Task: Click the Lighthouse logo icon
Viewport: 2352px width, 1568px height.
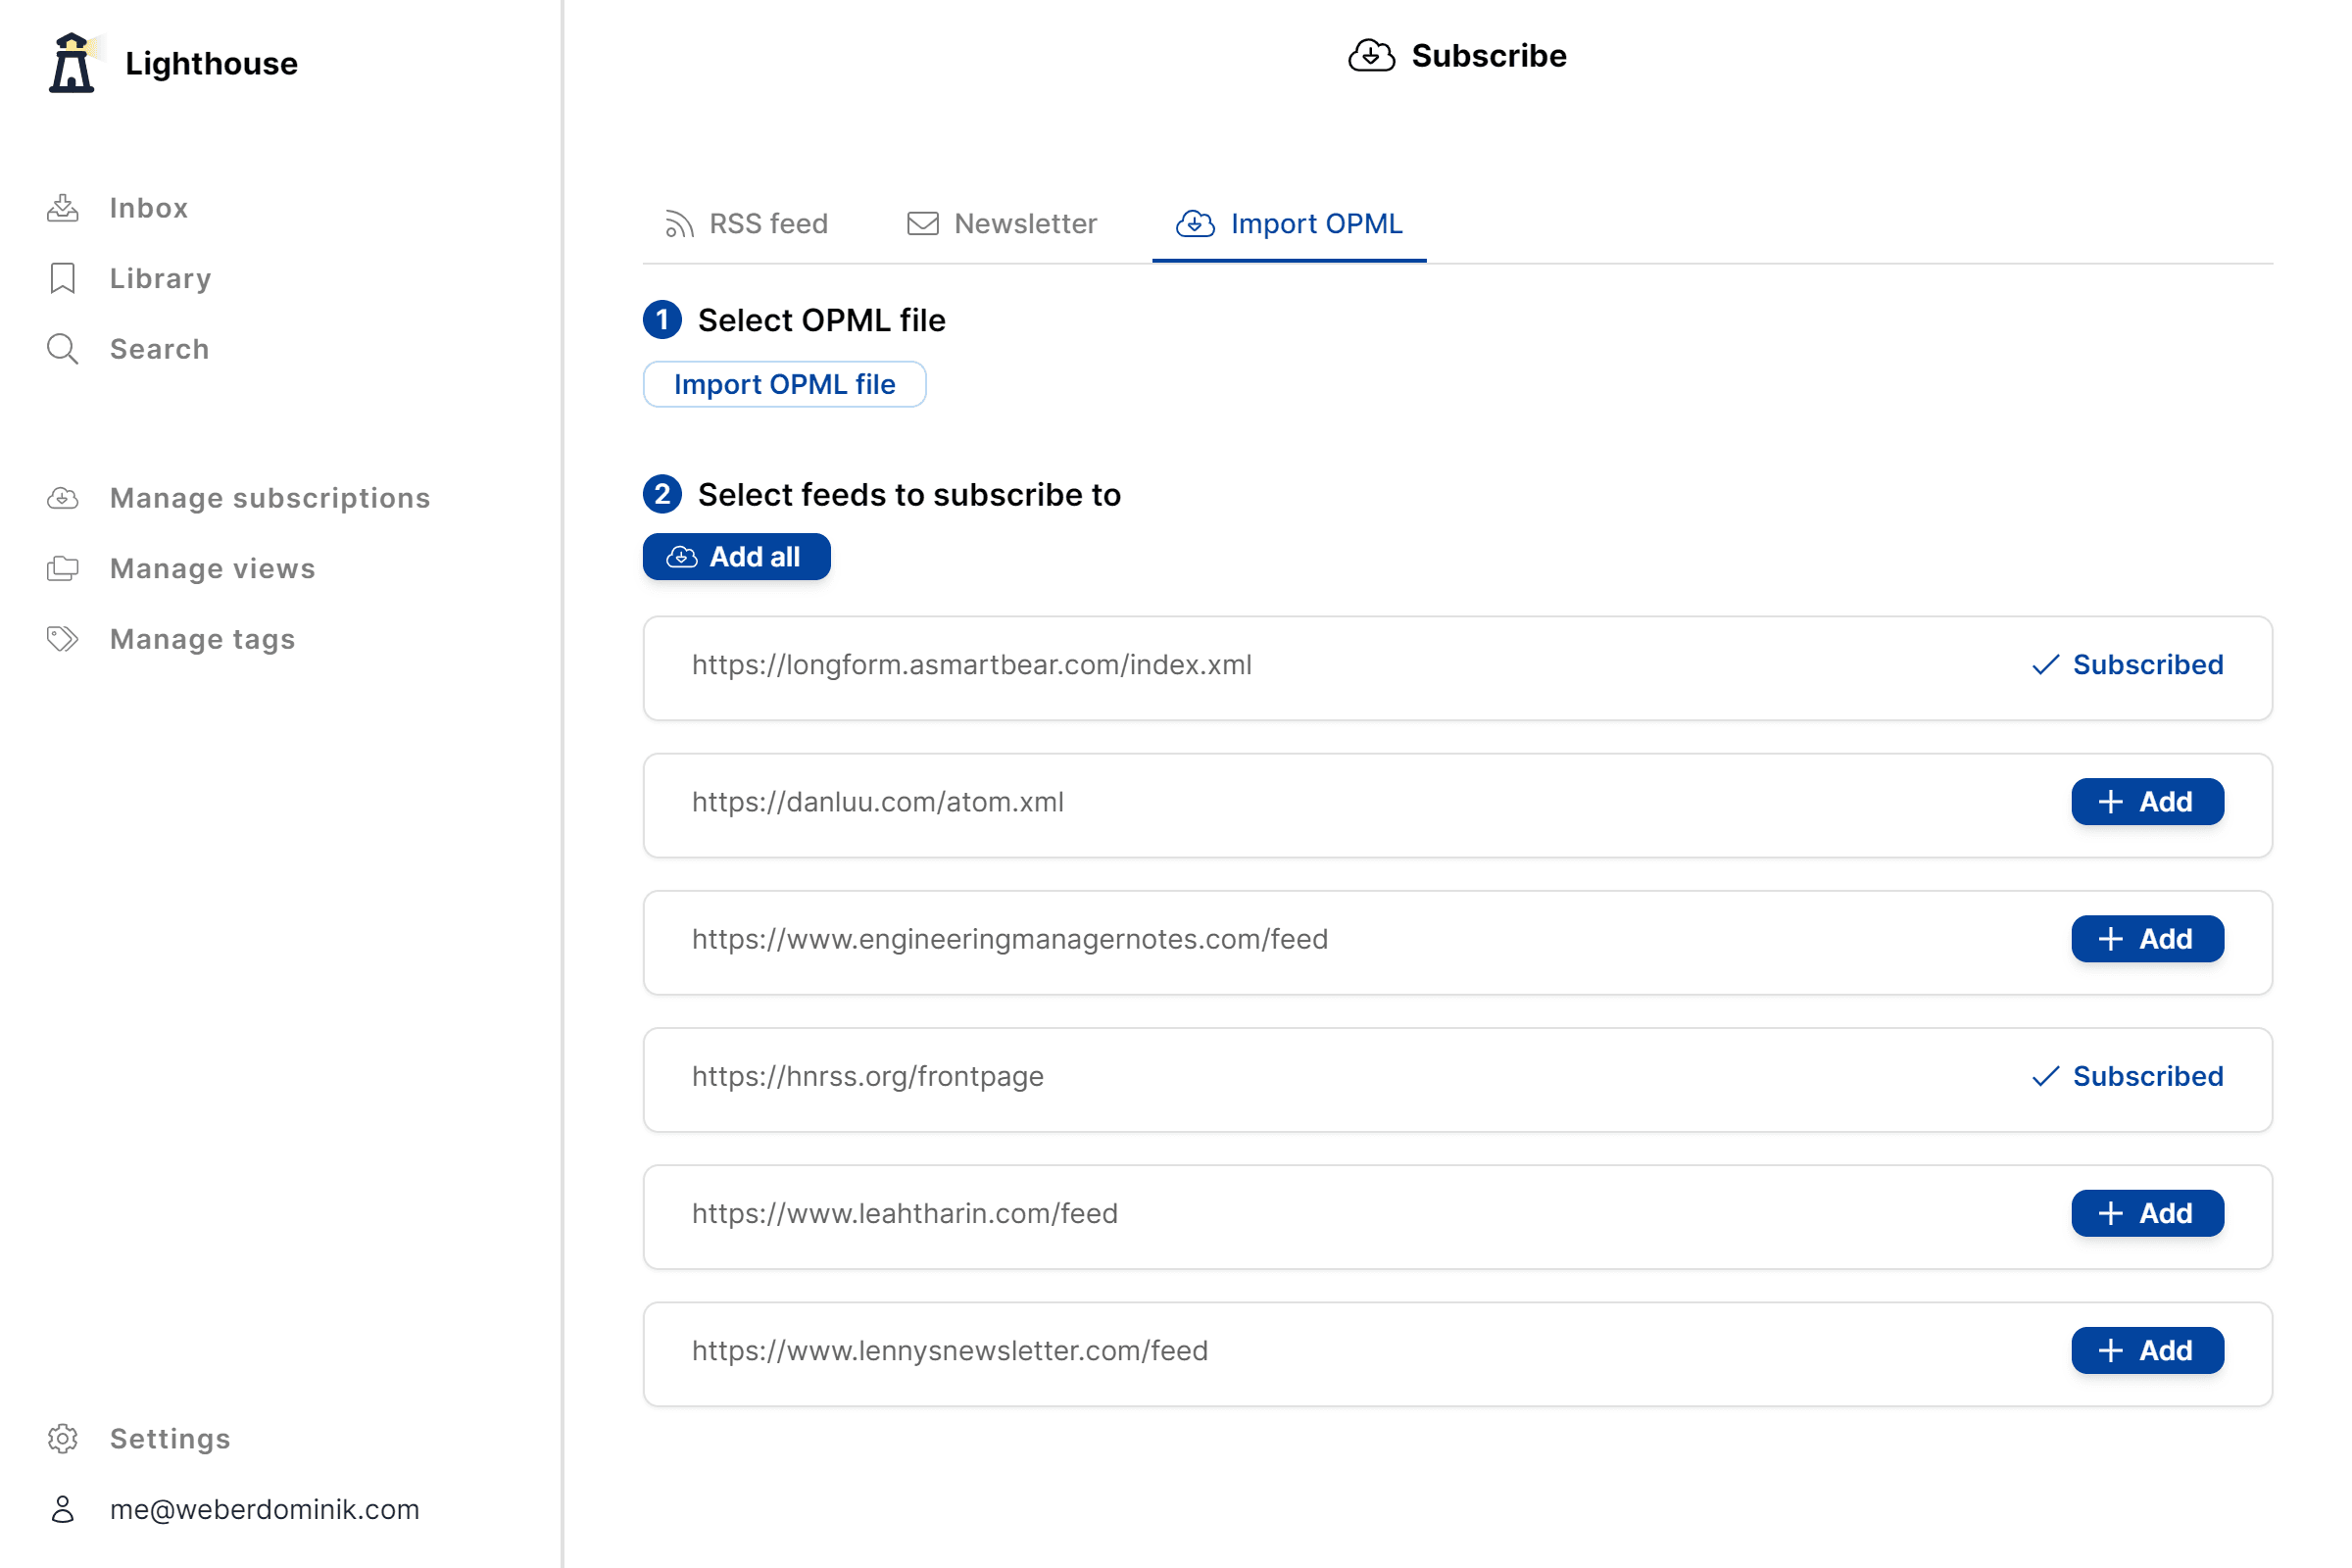Action: pyautogui.click(x=72, y=63)
